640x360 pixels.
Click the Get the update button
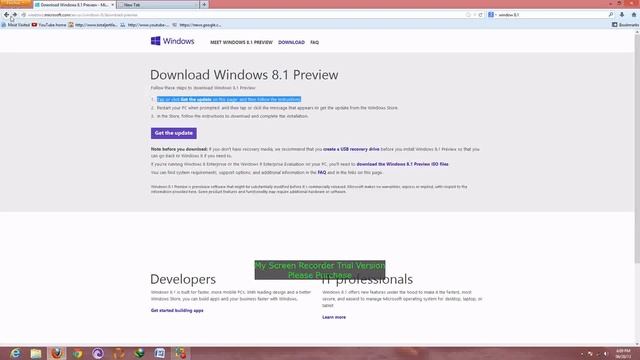[x=173, y=133]
